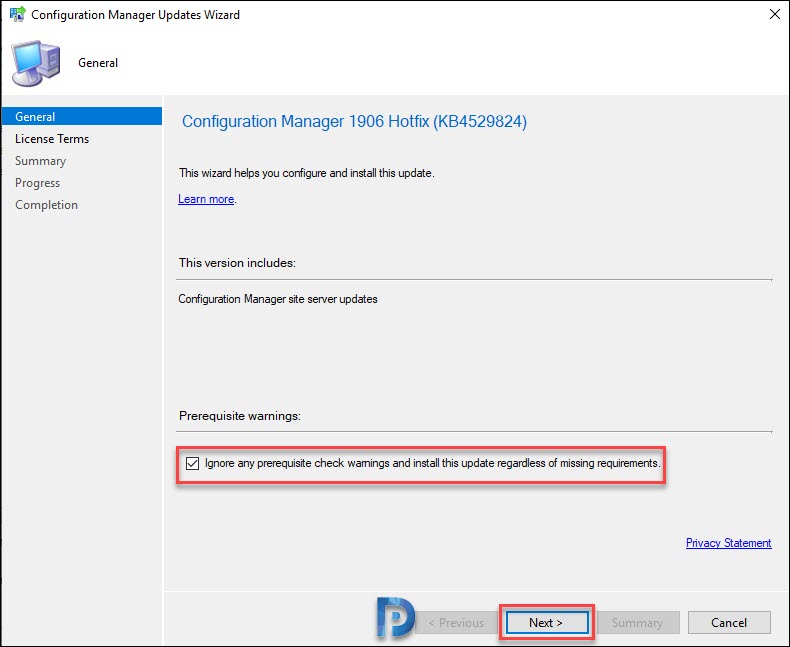790x647 pixels.
Task: Select Summary step in sidebar
Action: 40,161
